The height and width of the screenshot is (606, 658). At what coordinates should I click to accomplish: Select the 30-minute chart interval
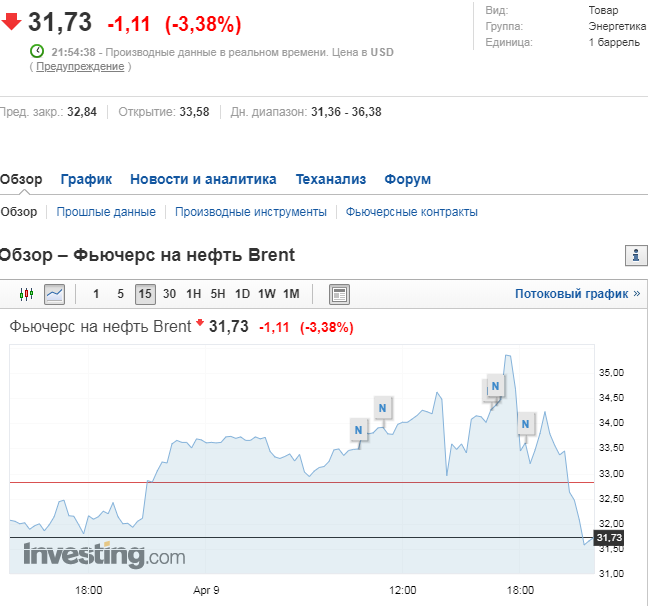tap(170, 294)
